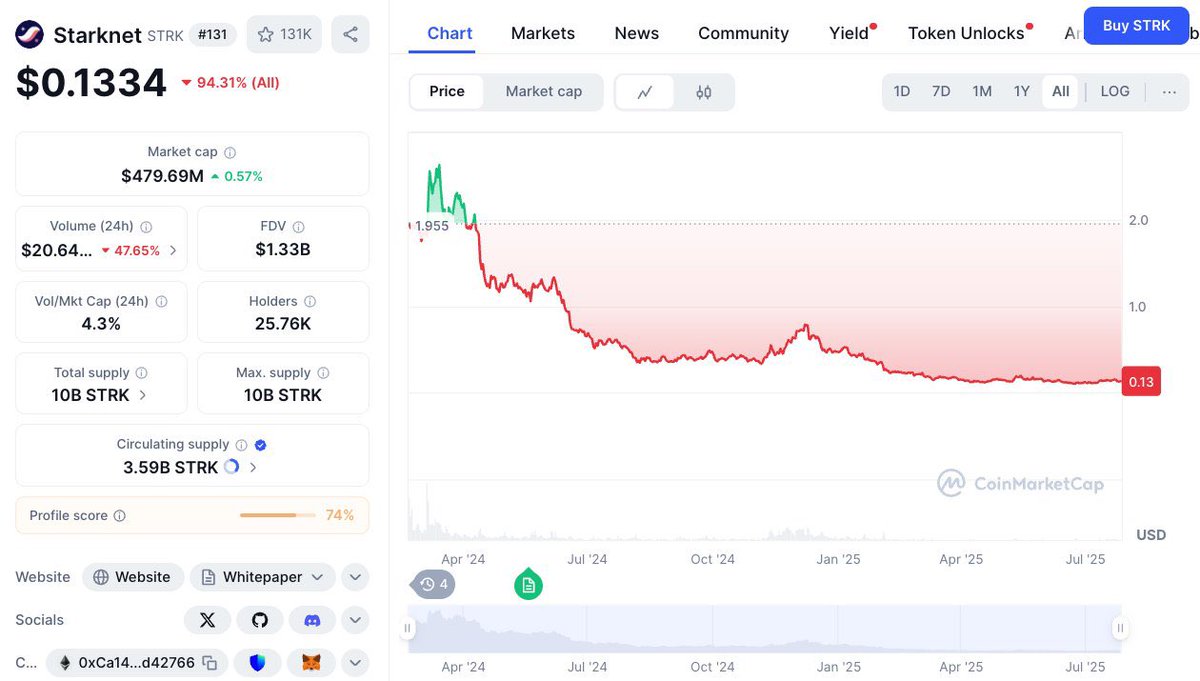Open the News tab
This screenshot has width=1200, height=681.
coord(637,33)
